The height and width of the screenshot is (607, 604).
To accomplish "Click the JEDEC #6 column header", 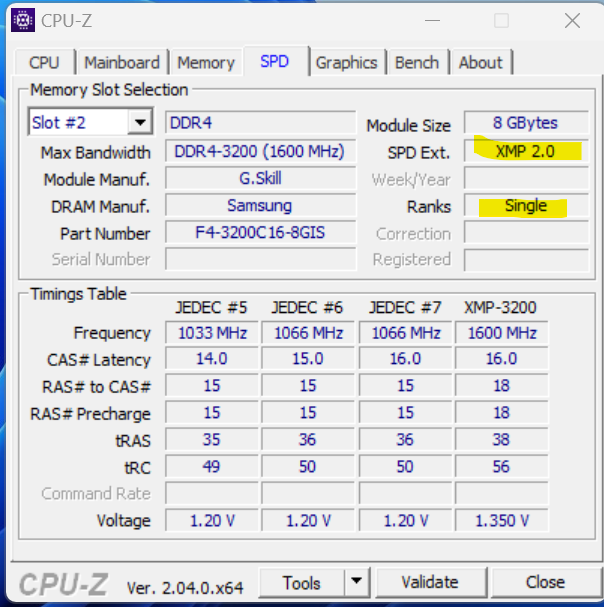I will pos(307,308).
